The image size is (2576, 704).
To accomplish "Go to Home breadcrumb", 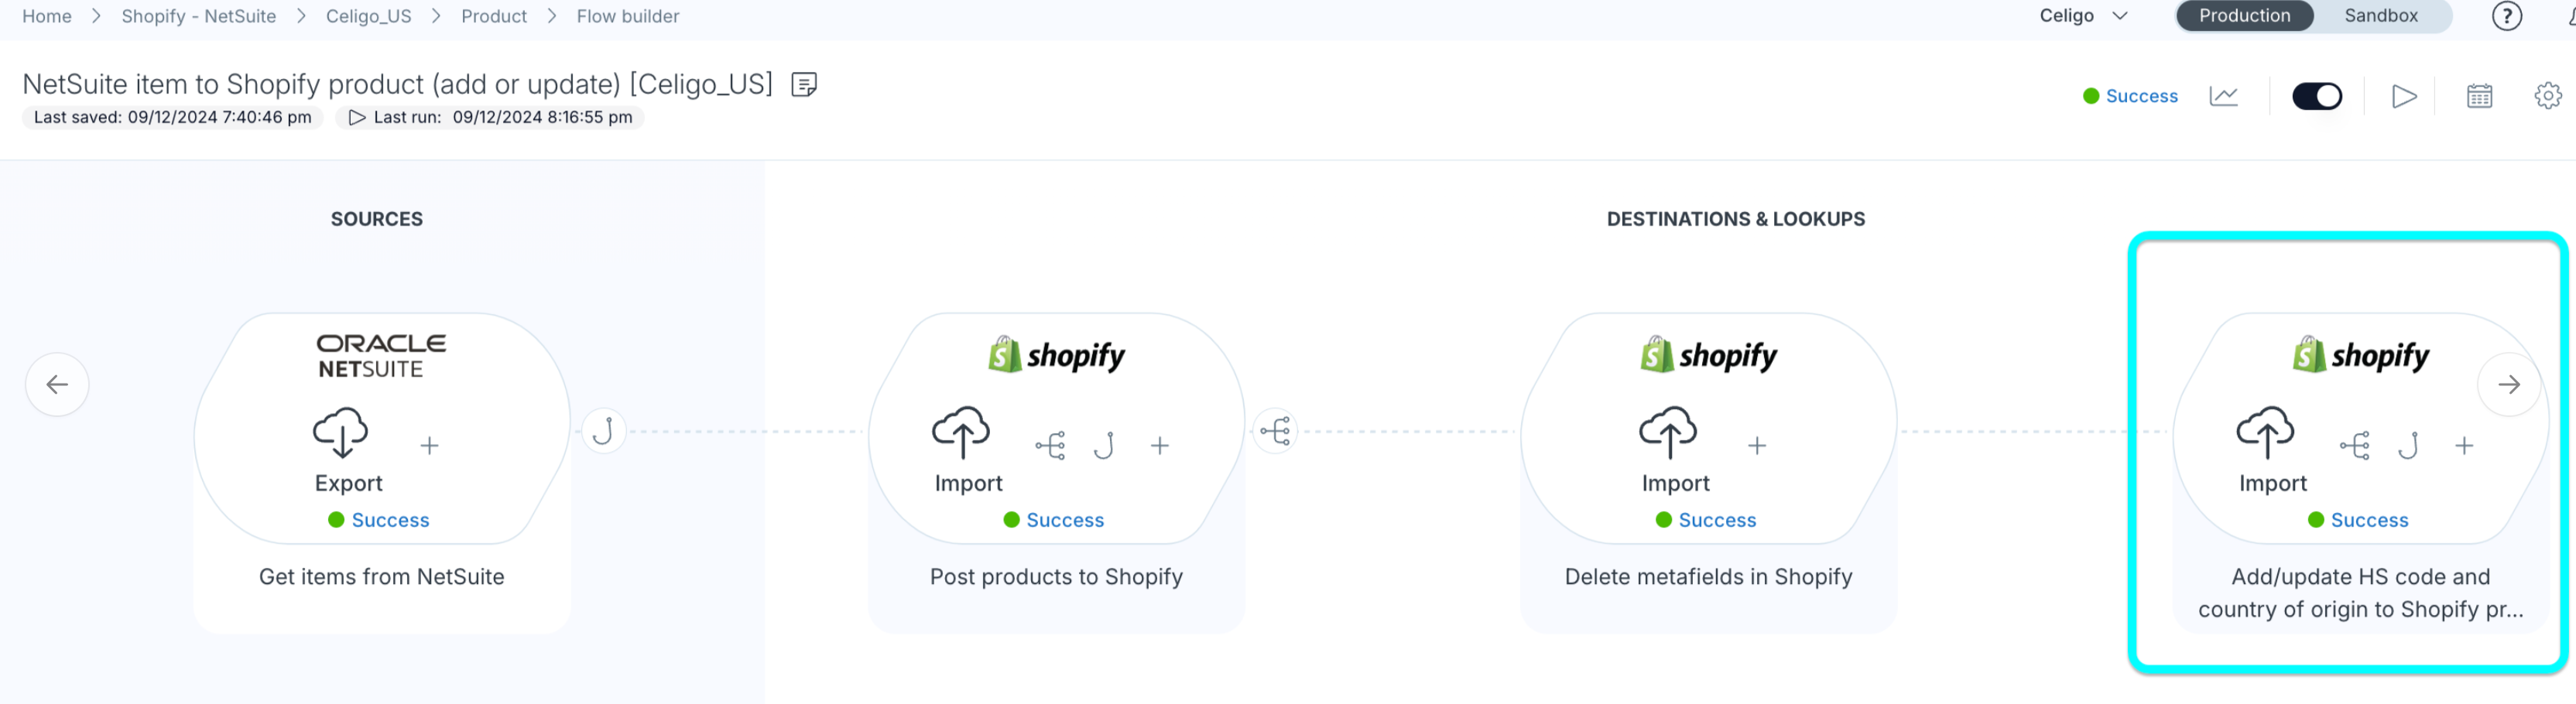I will point(47,16).
